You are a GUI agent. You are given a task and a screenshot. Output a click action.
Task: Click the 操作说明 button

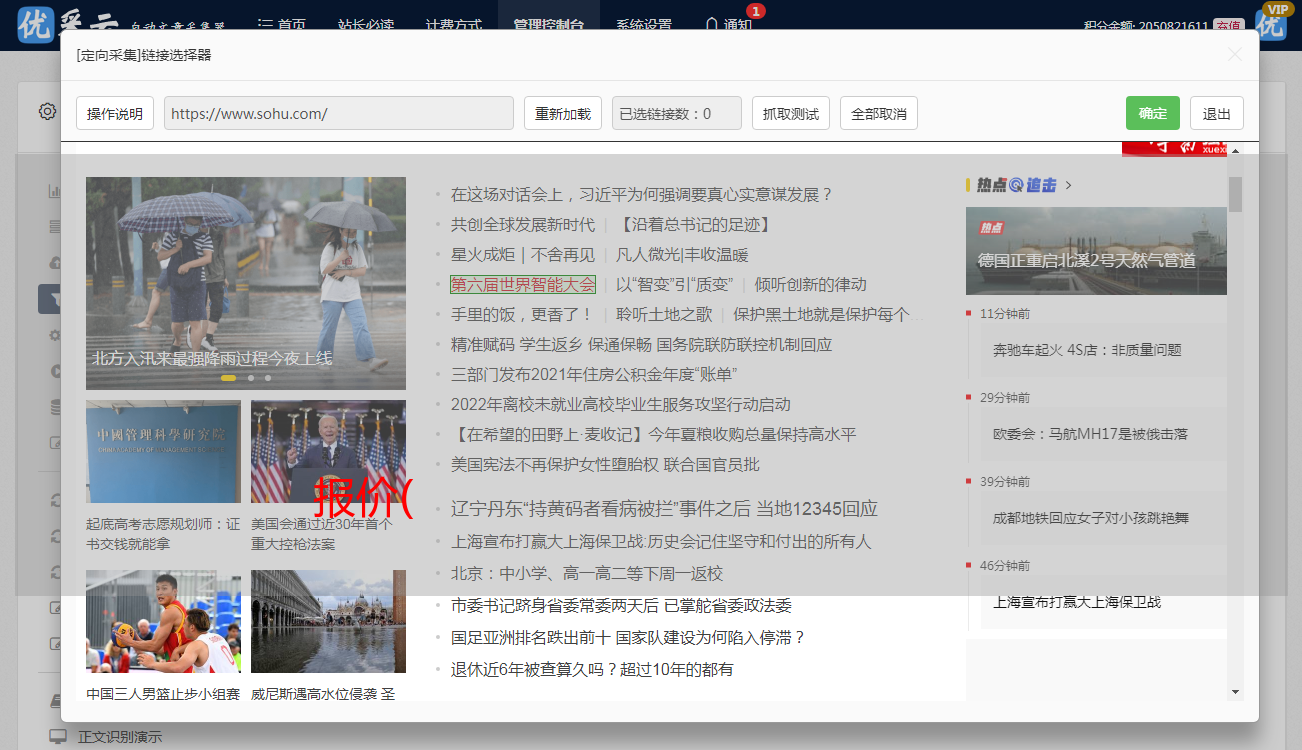(x=115, y=113)
